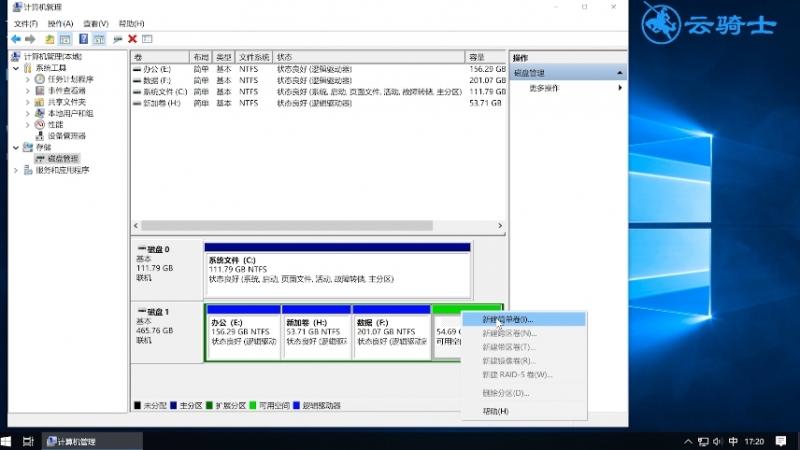The width and height of the screenshot is (800, 450).
Task: Click the 磁盘 1 disk label box
Action: point(167,333)
